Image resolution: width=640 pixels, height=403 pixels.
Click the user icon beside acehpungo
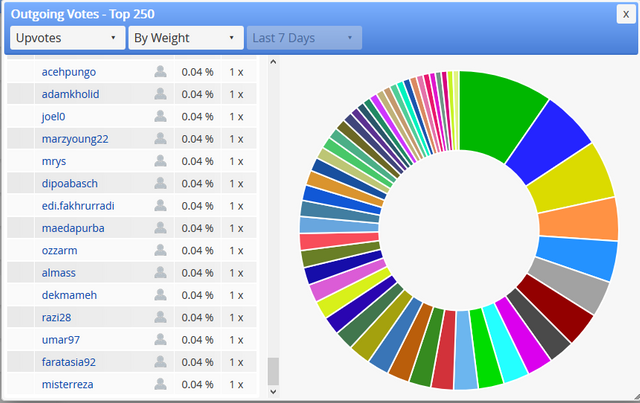160,71
